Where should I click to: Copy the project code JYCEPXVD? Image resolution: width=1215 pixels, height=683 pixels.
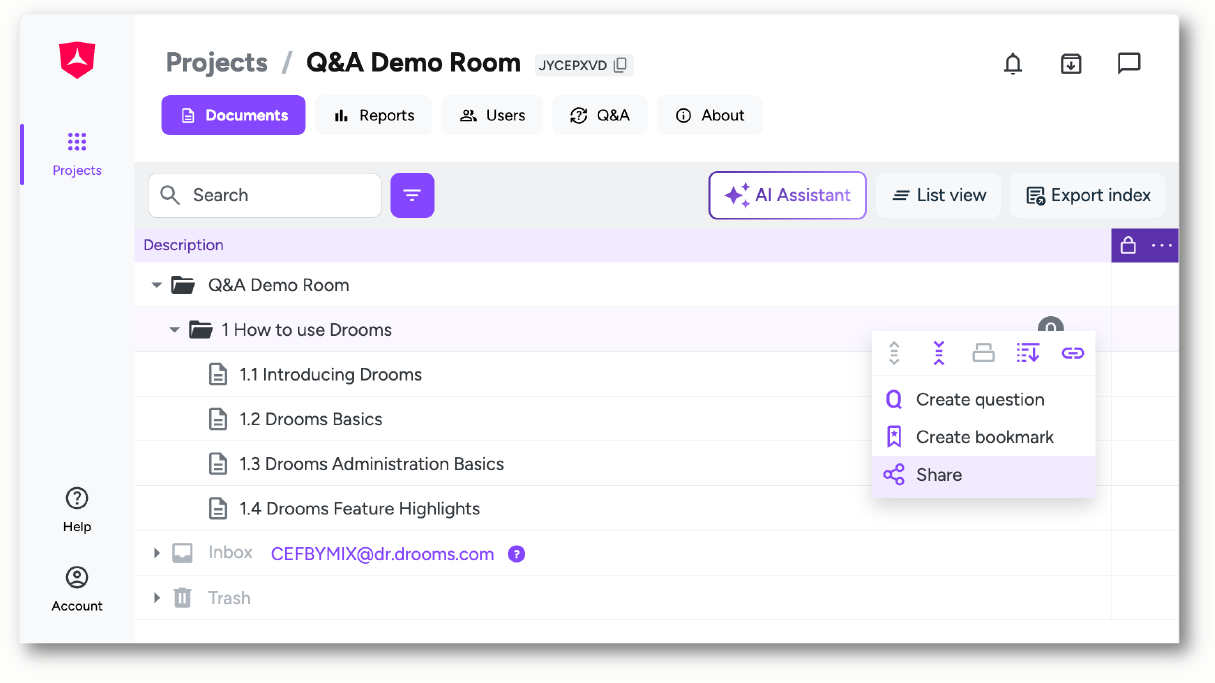coord(621,65)
